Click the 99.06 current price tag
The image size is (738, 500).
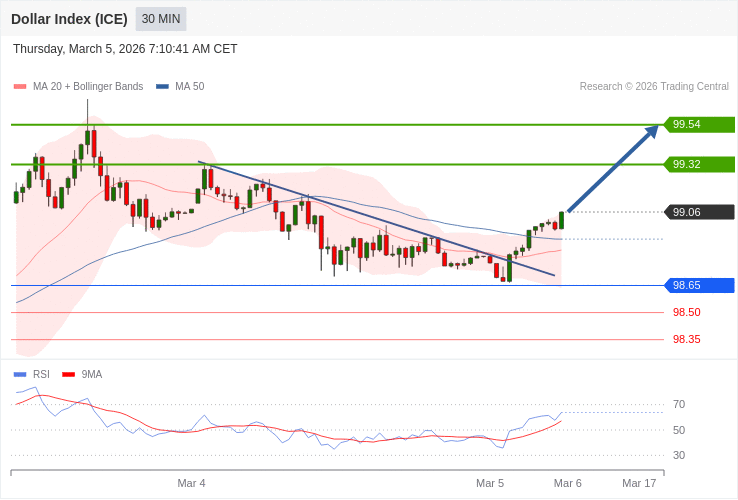(699, 212)
